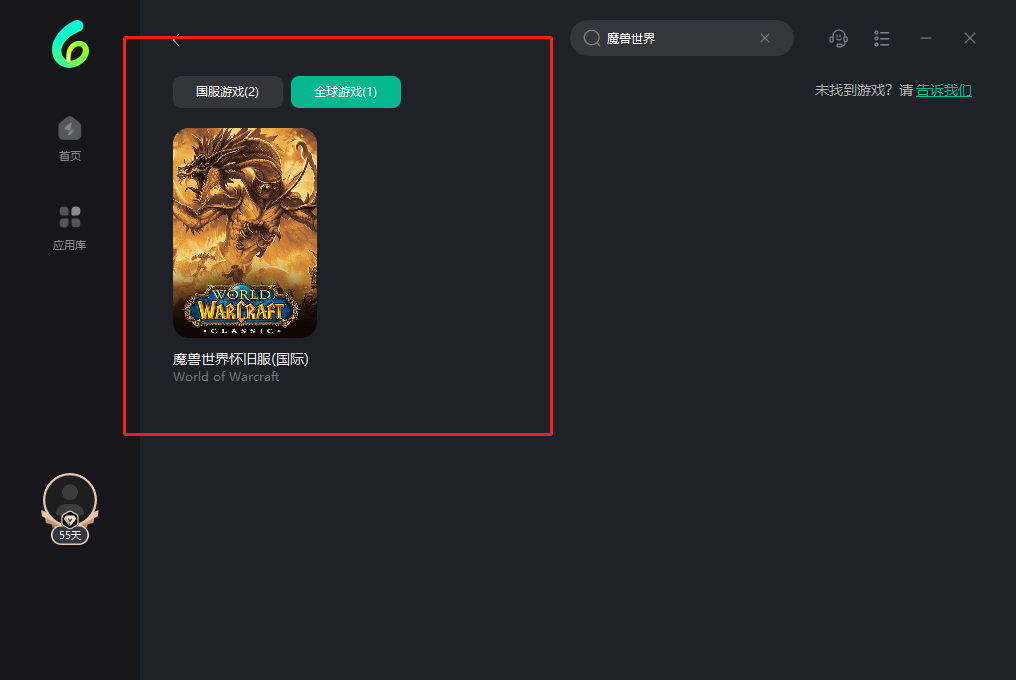Screen dimensions: 1016x680
Task: Open the 首页 home icon
Action: pos(69,128)
